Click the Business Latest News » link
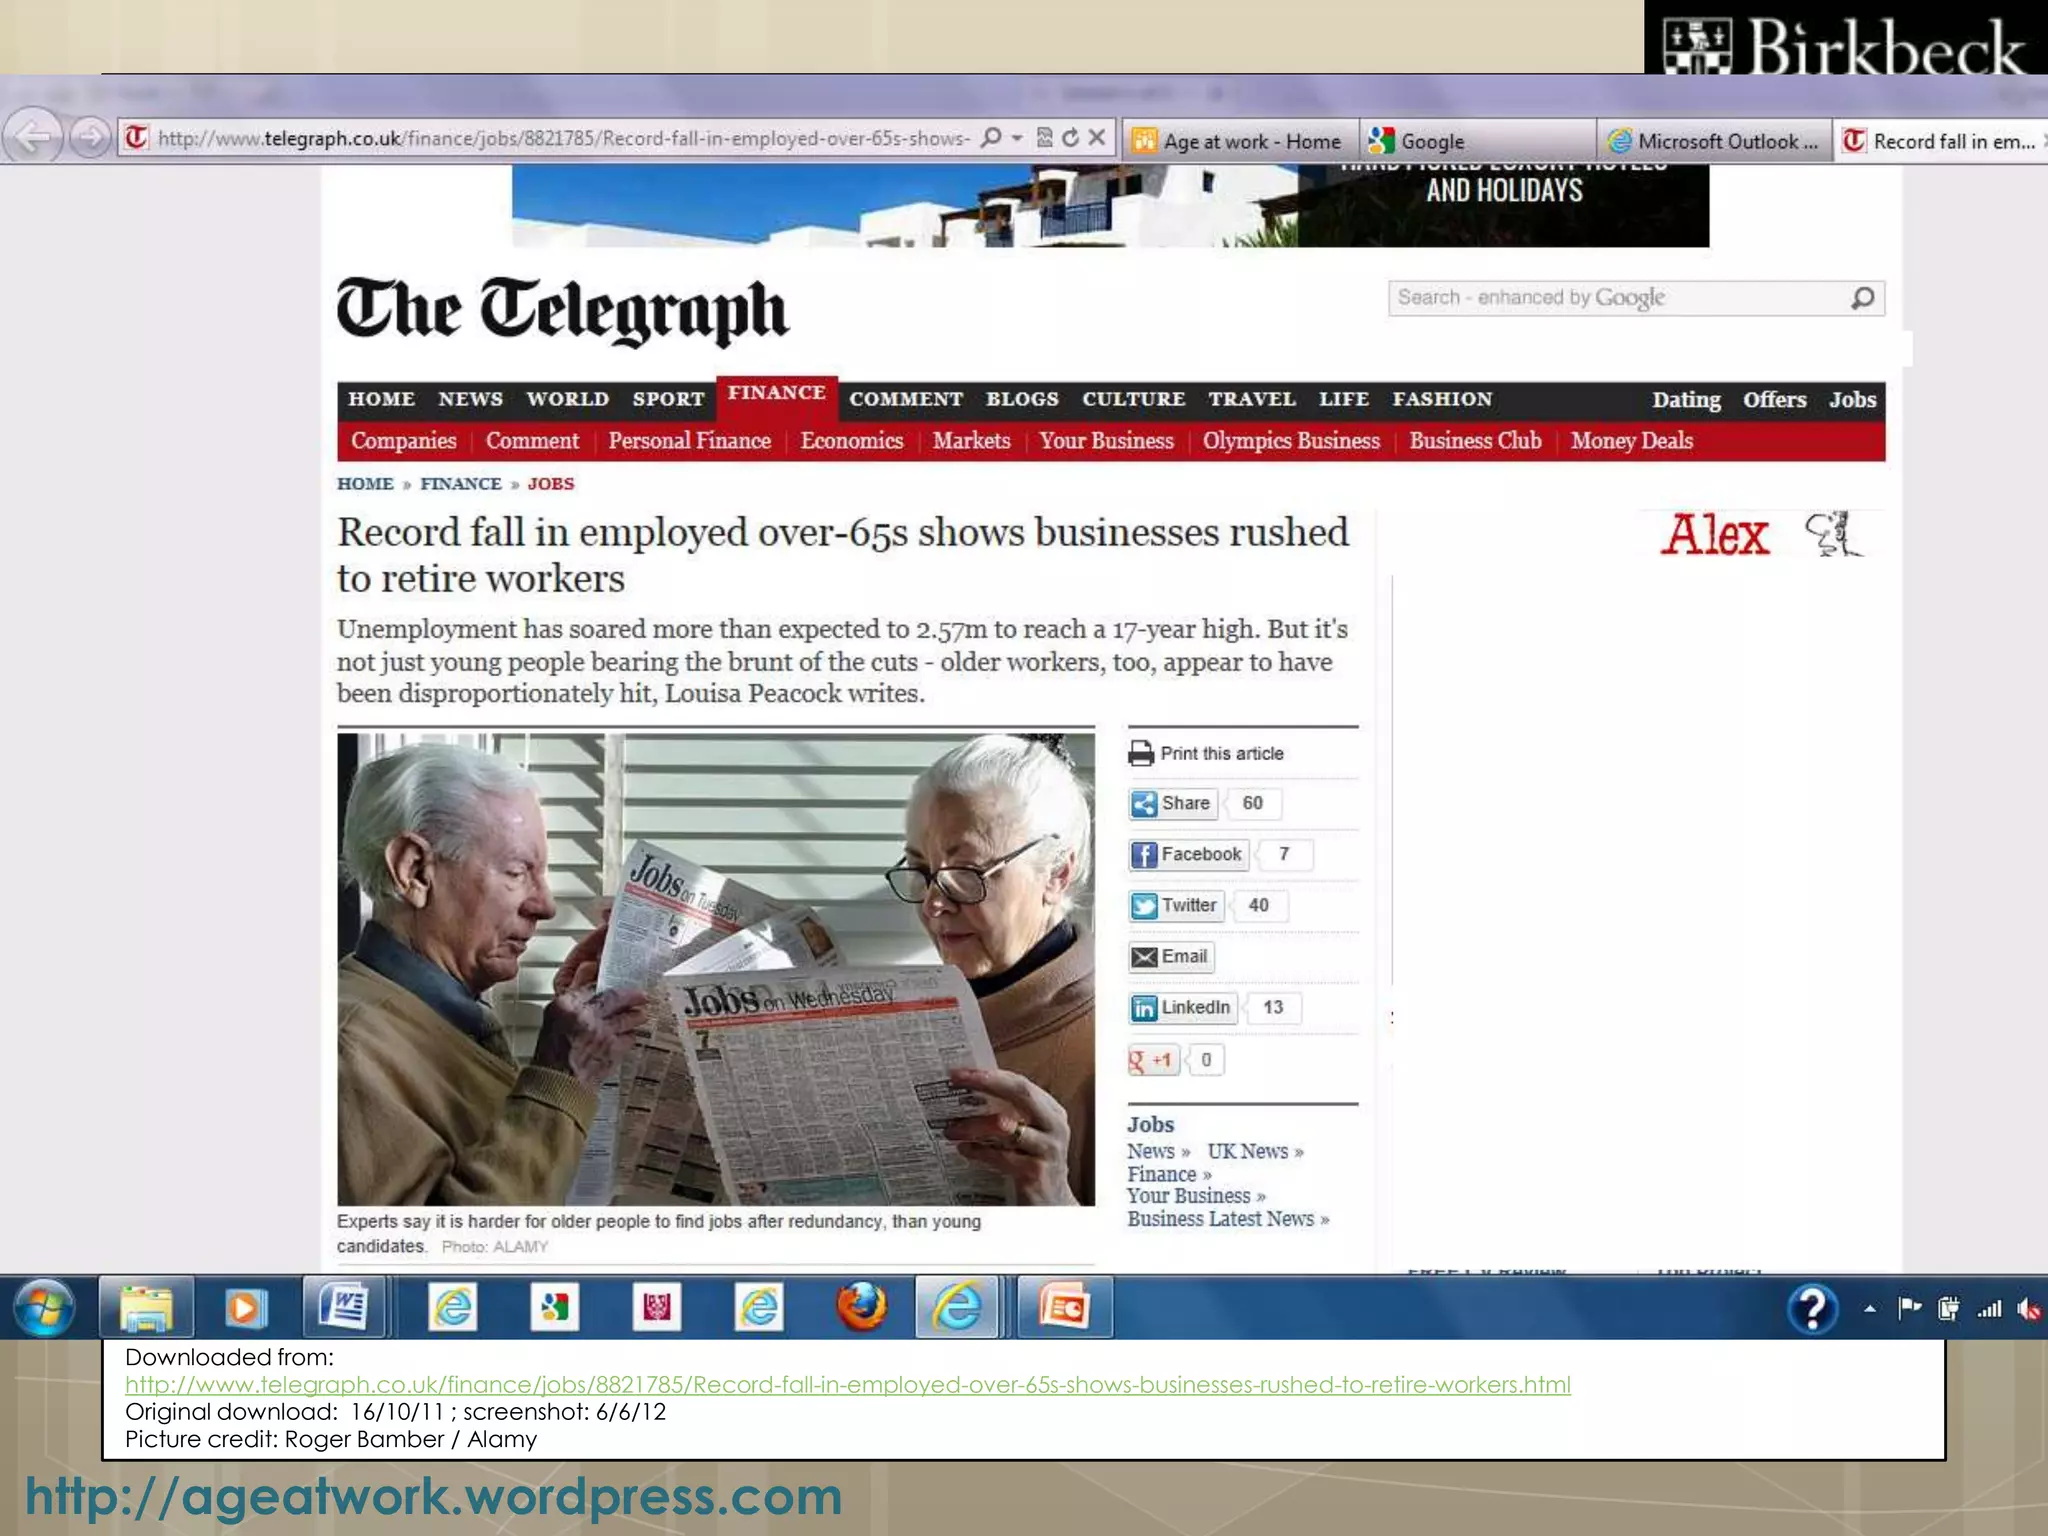This screenshot has height=1536, width=2048. click(x=1228, y=1219)
